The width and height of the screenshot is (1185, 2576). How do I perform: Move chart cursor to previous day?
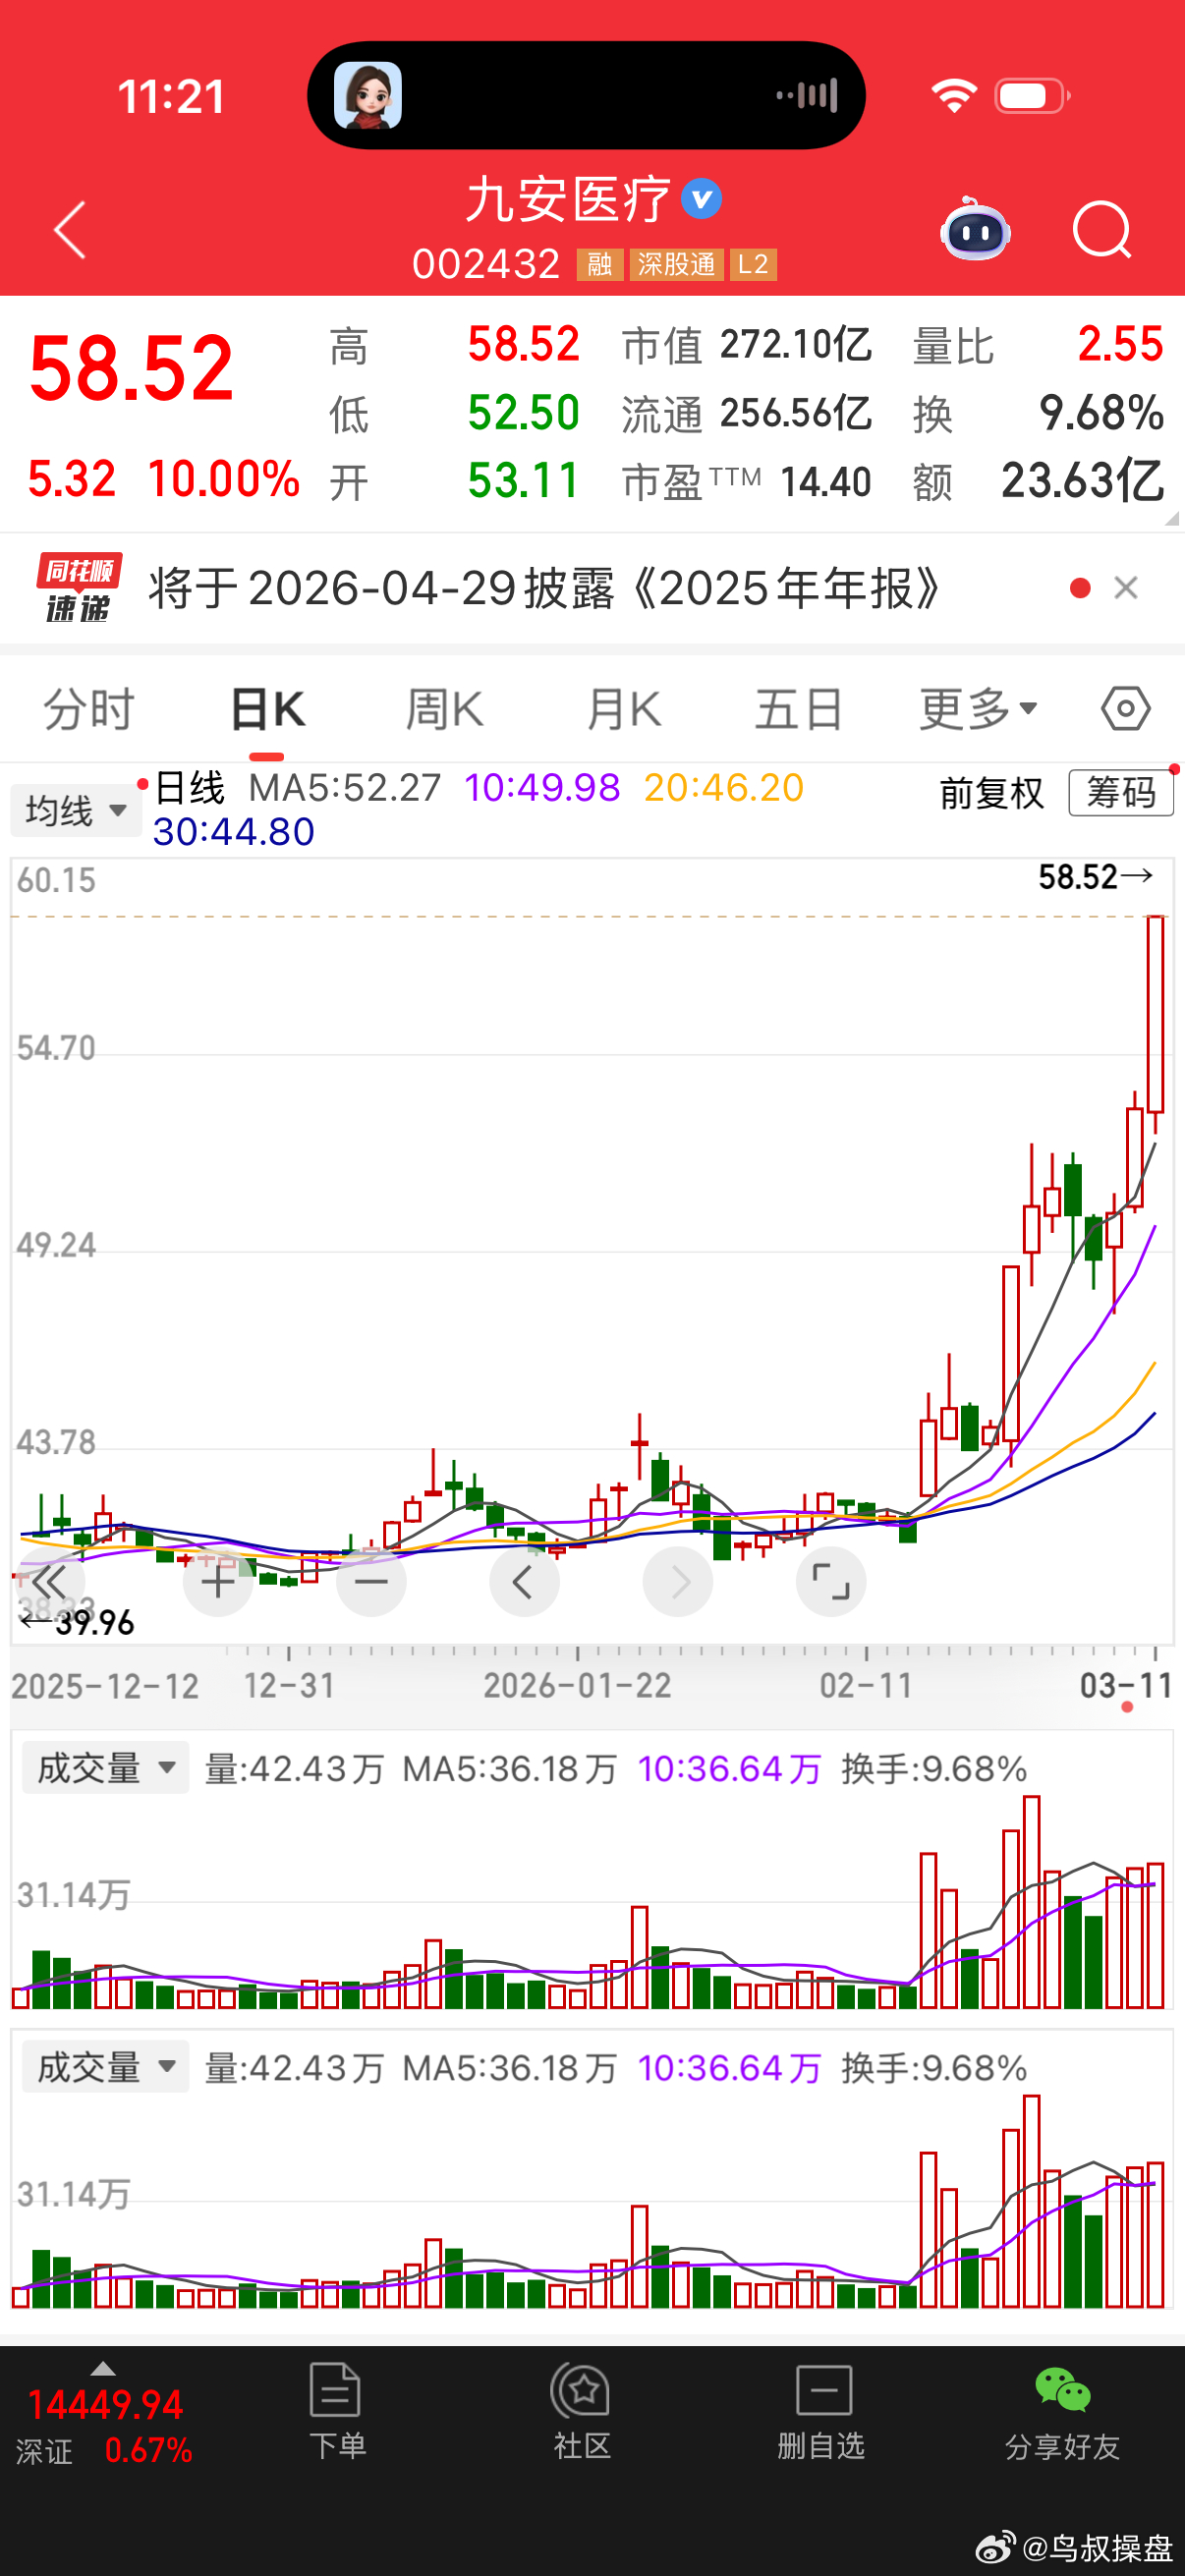(524, 1581)
